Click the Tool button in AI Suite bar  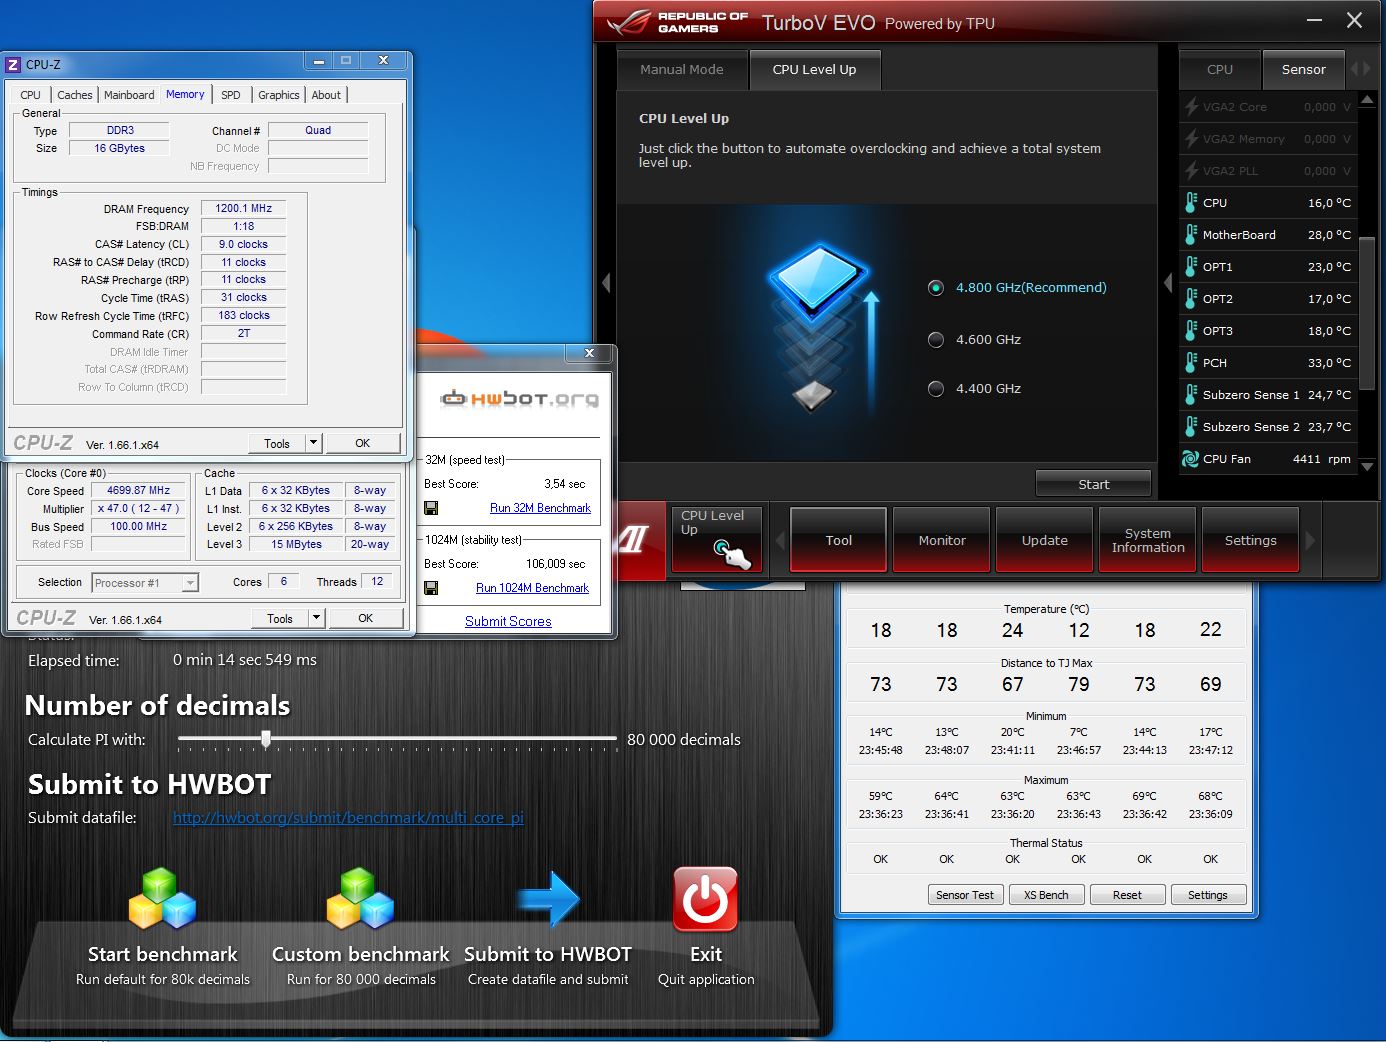point(839,540)
